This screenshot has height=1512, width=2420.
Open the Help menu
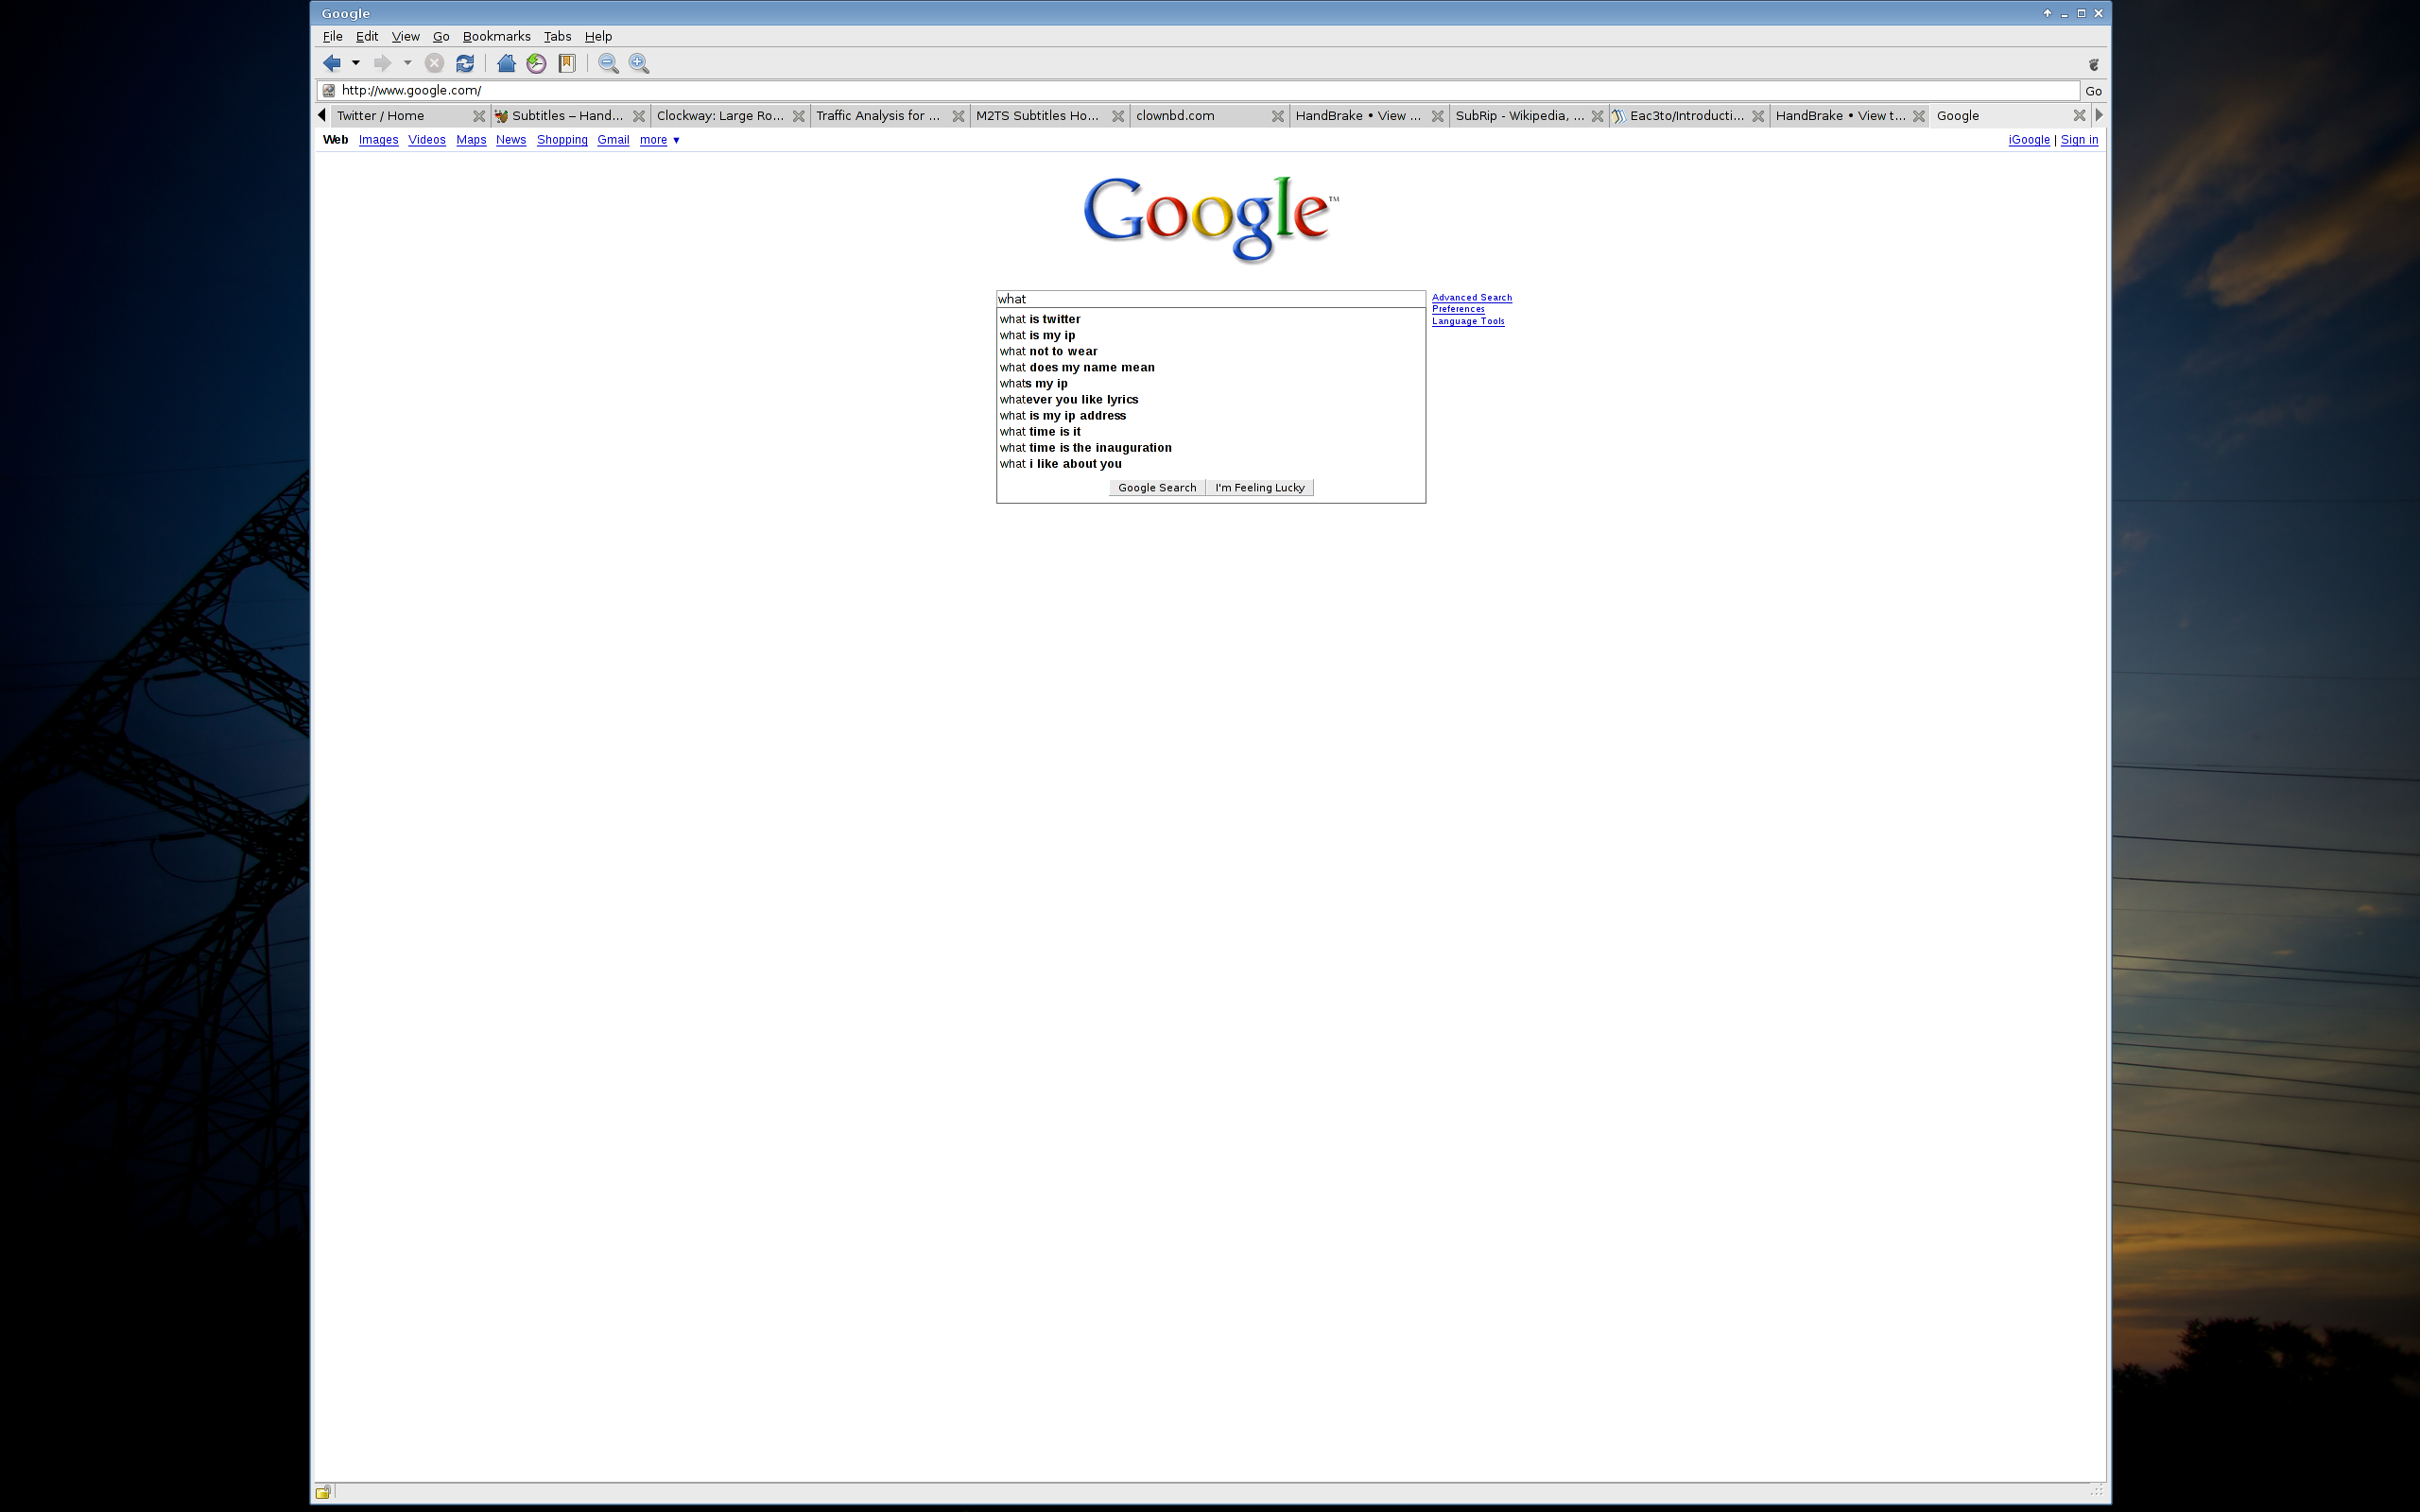click(x=598, y=36)
